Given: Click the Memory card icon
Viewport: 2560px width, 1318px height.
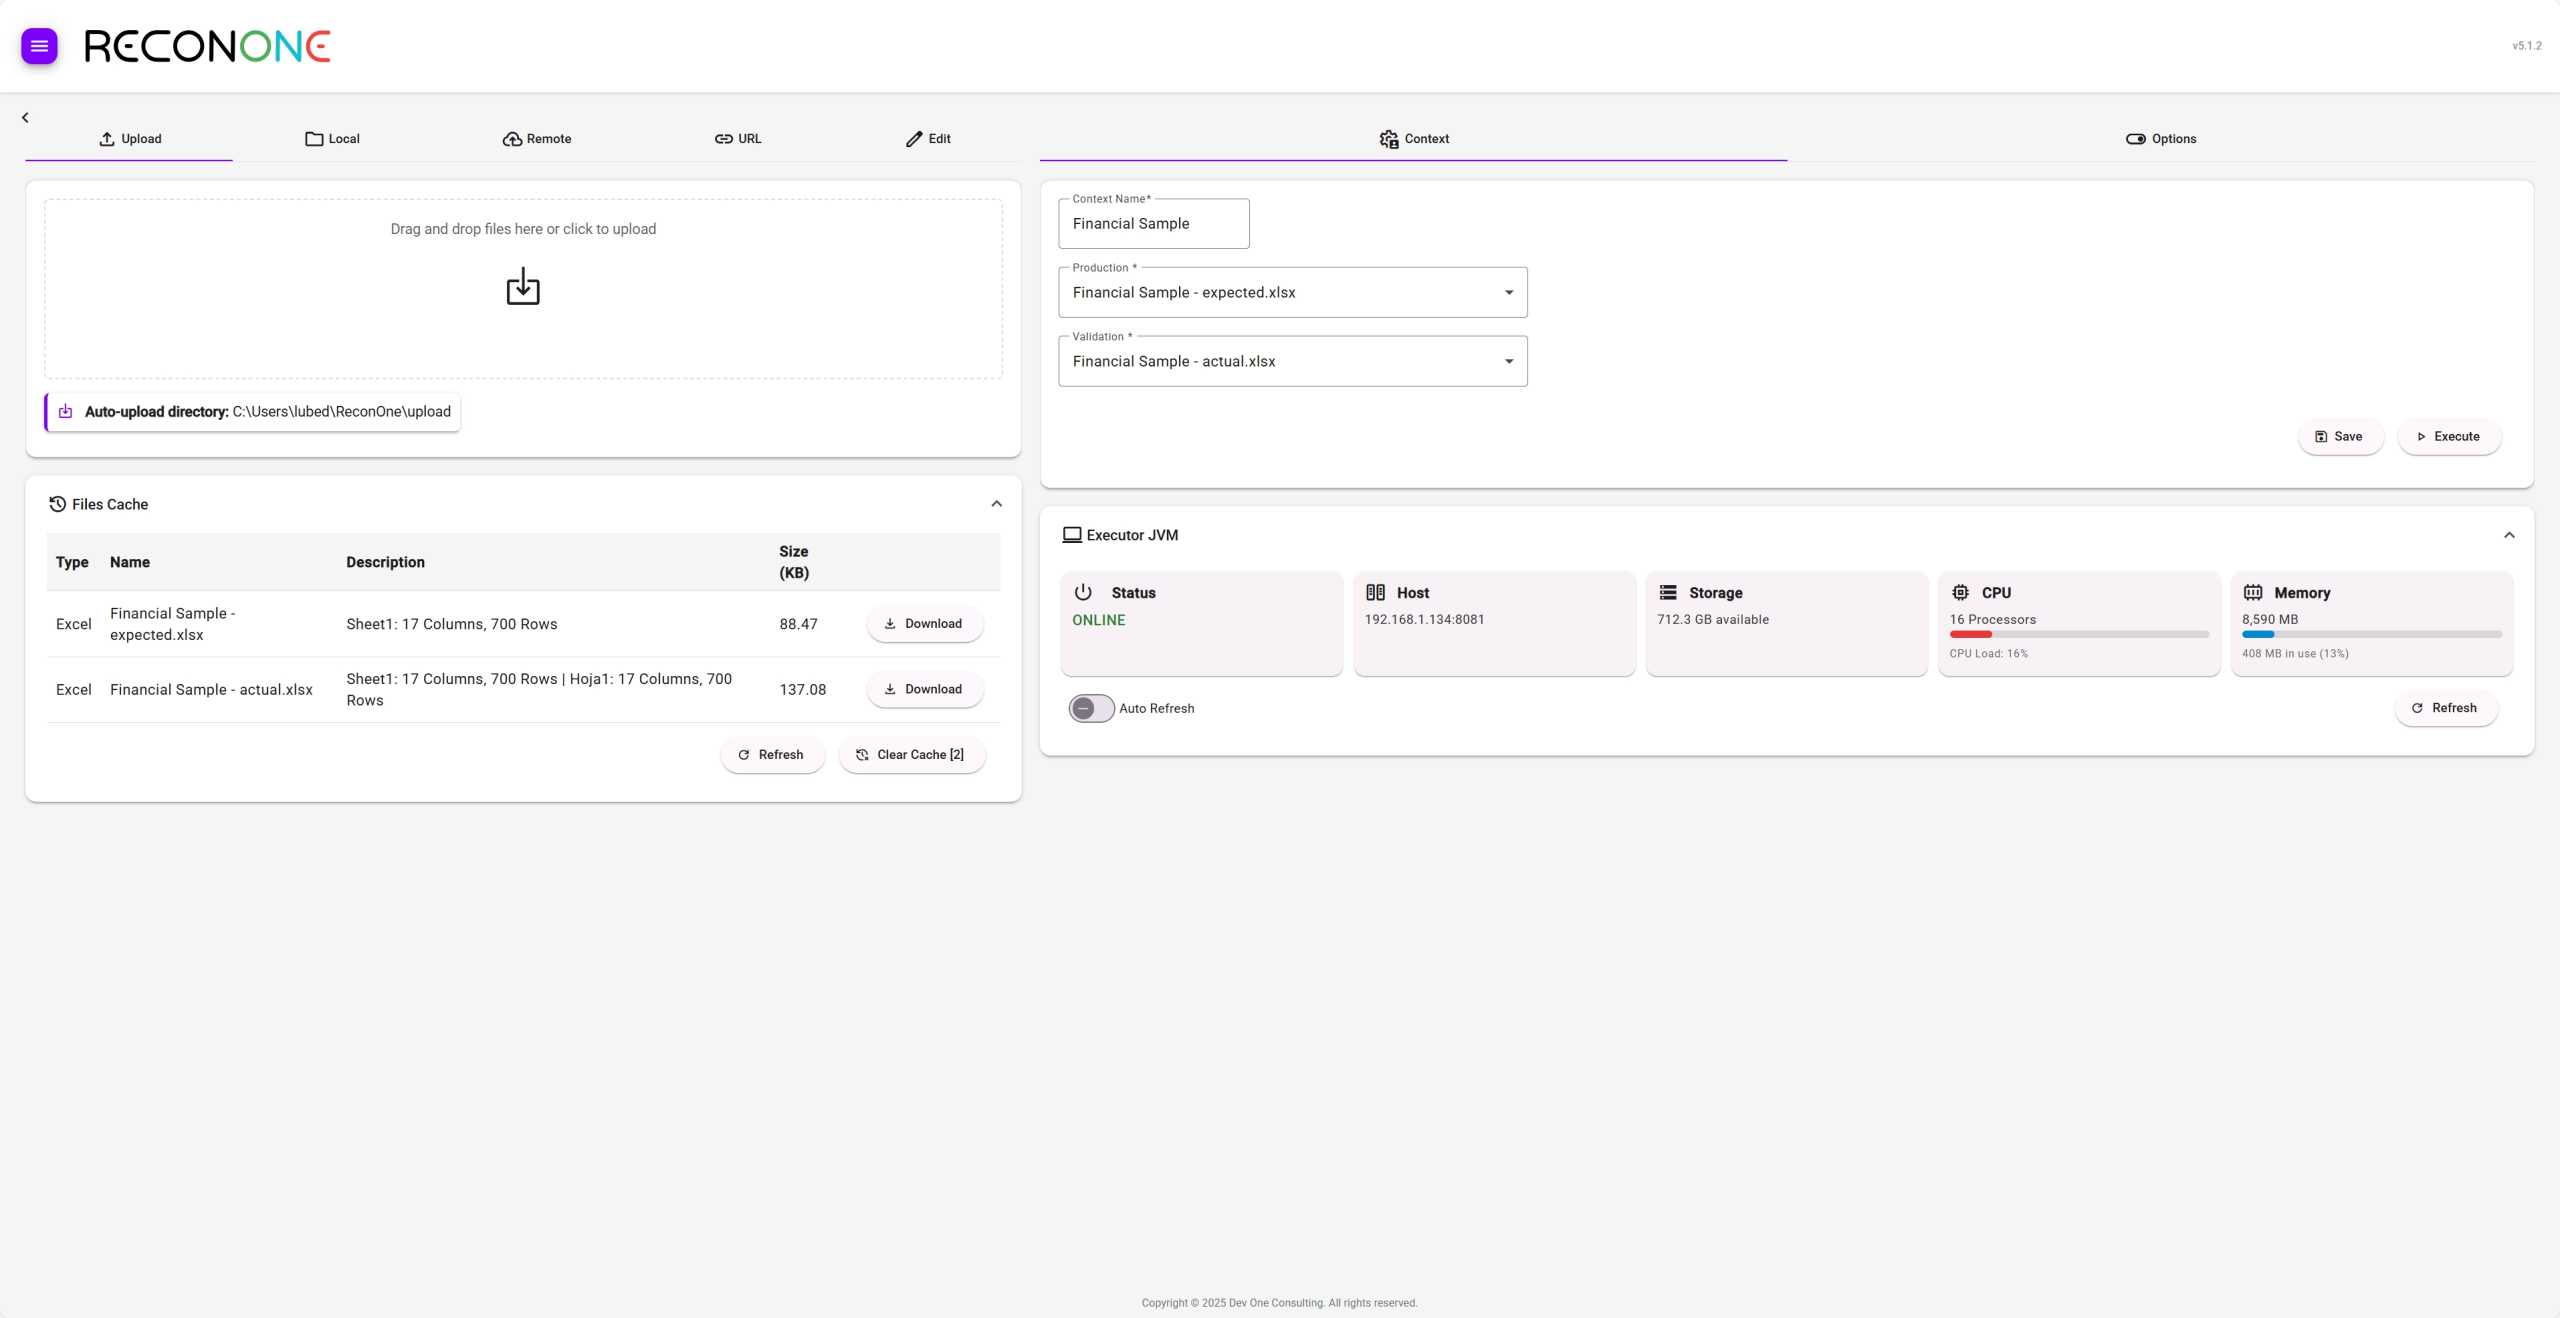Looking at the screenshot, I should coord(2252,592).
